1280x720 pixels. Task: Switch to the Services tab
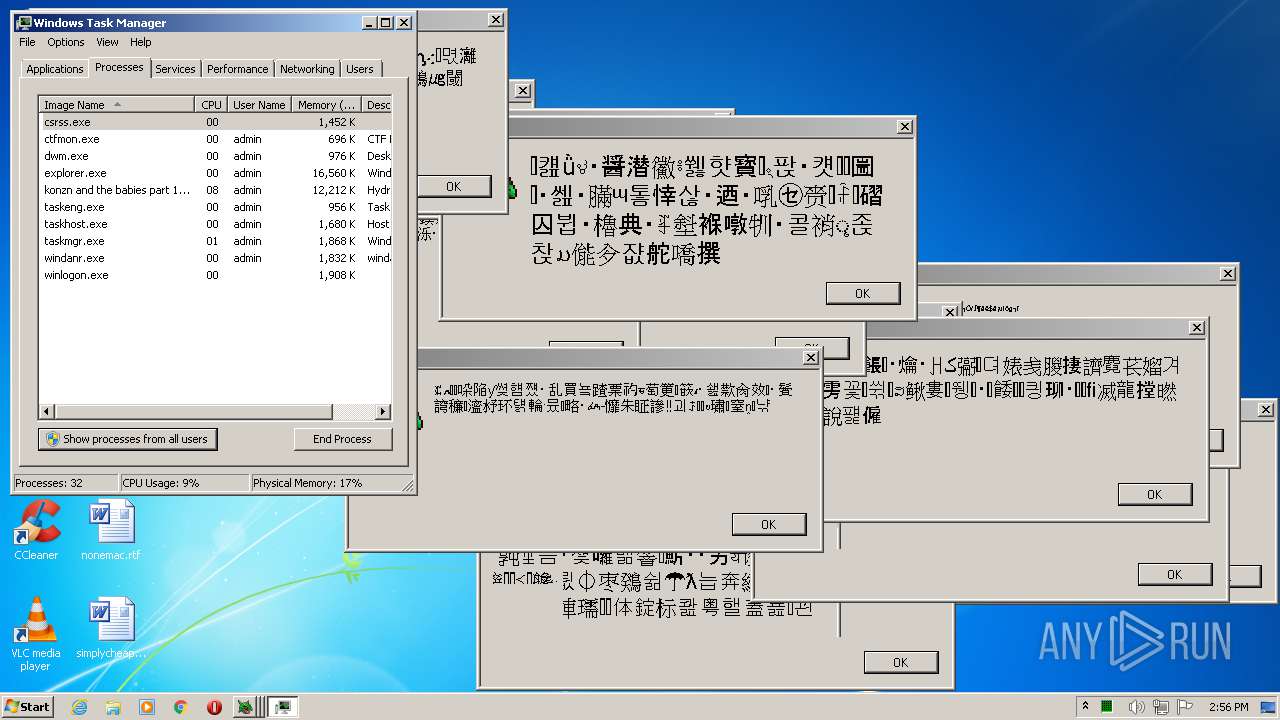(175, 69)
